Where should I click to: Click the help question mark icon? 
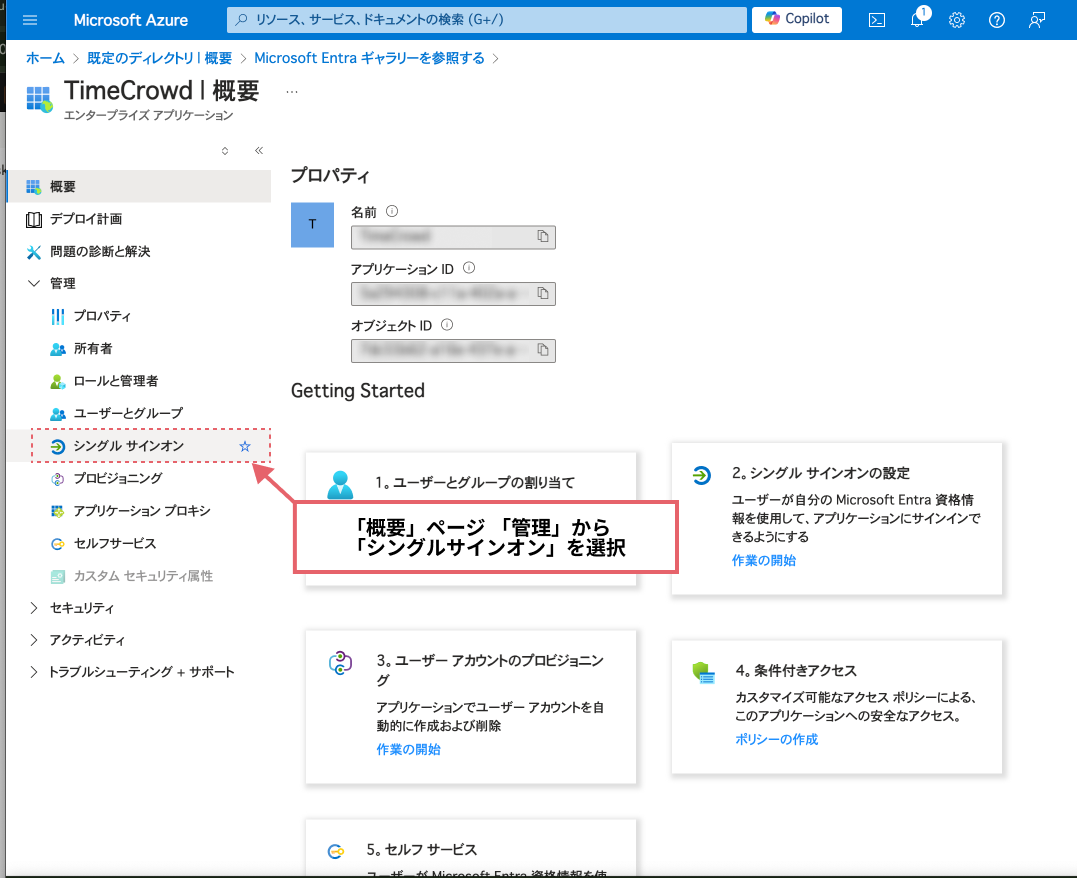coord(996,20)
